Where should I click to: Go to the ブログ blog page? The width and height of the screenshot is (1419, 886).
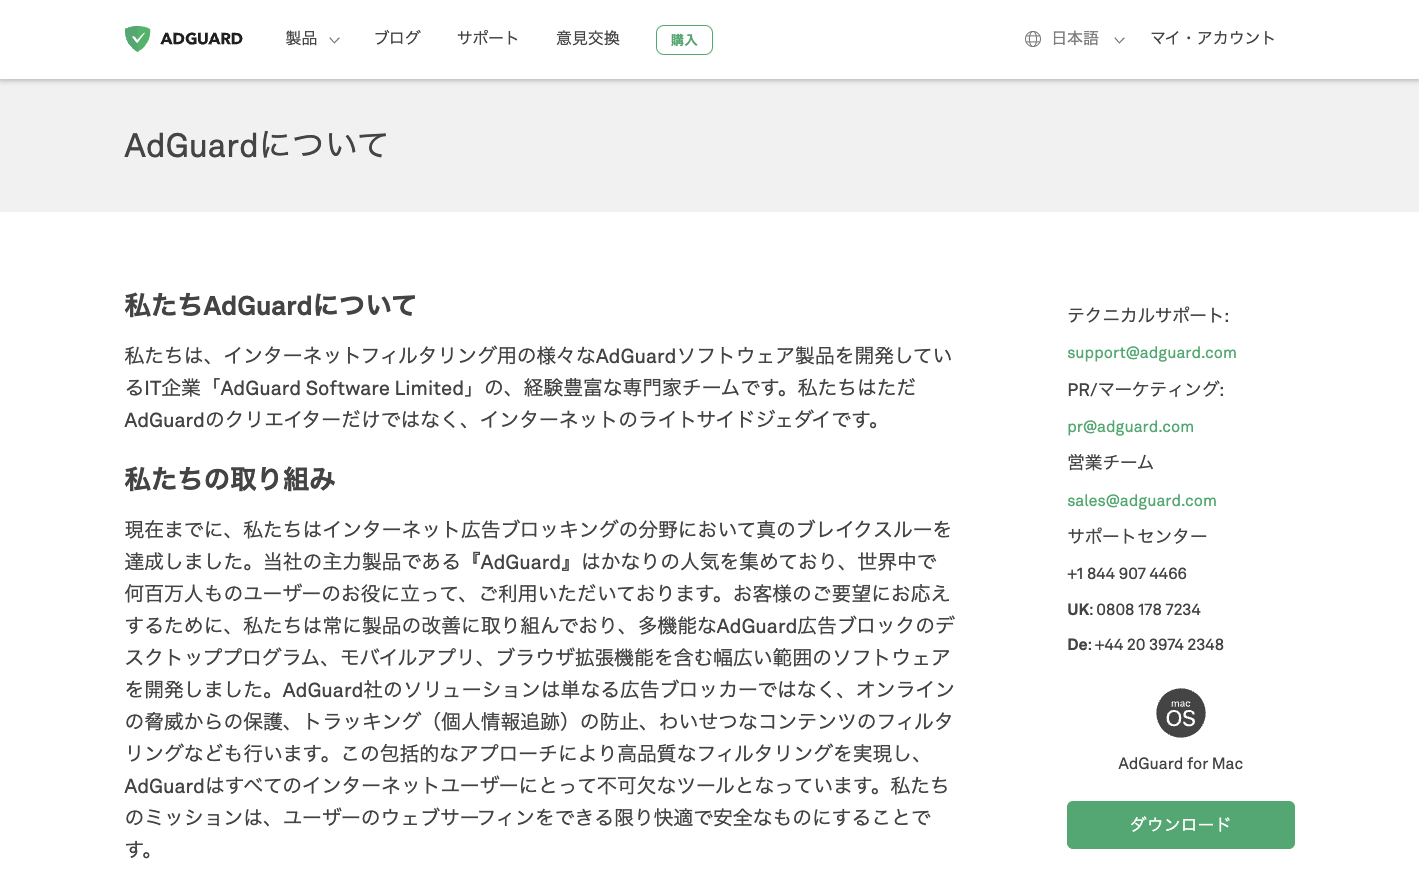click(397, 38)
